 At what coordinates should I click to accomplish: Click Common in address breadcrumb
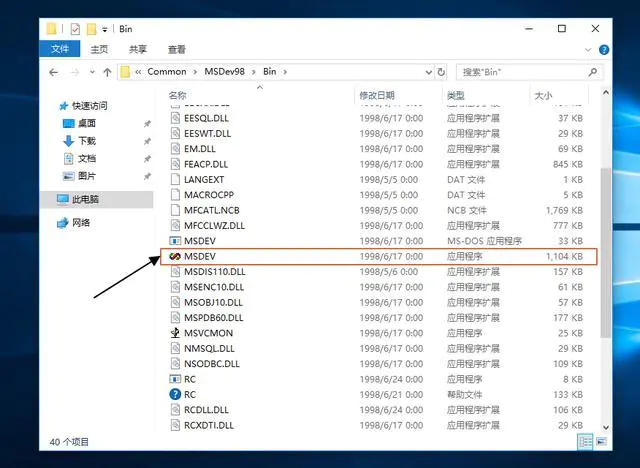167,71
